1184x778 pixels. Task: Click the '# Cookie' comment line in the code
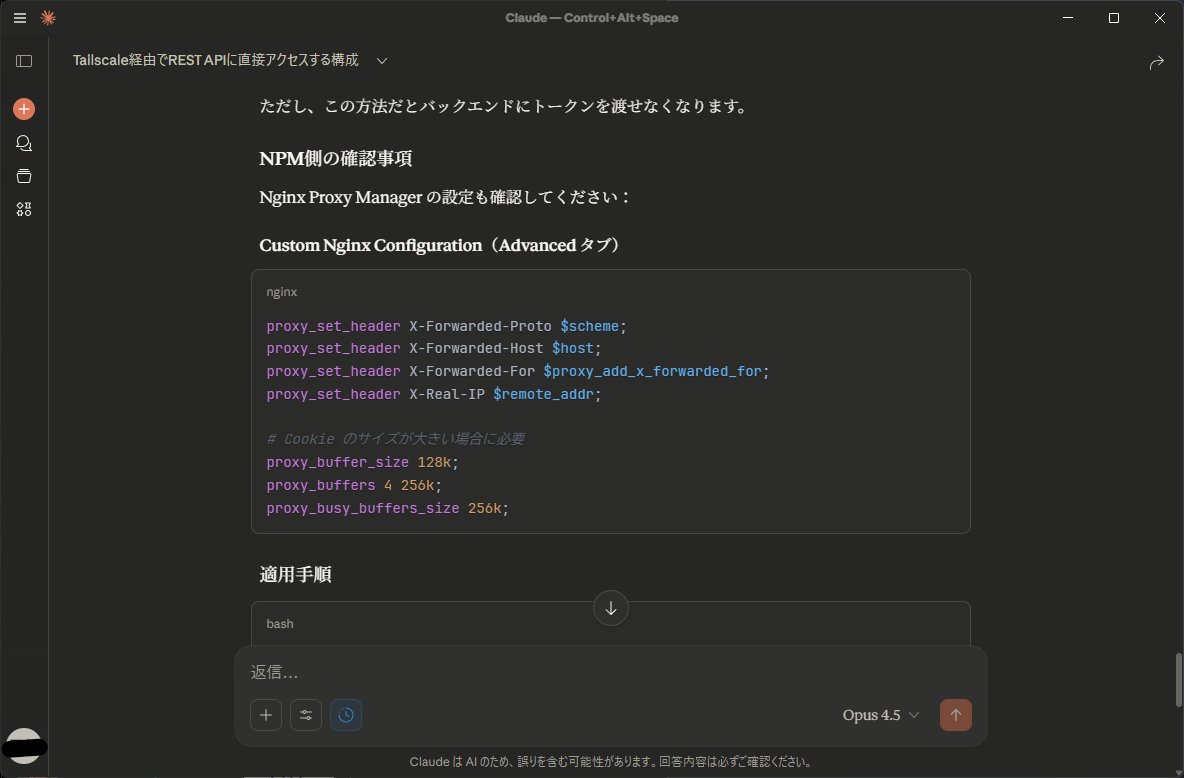click(396, 439)
